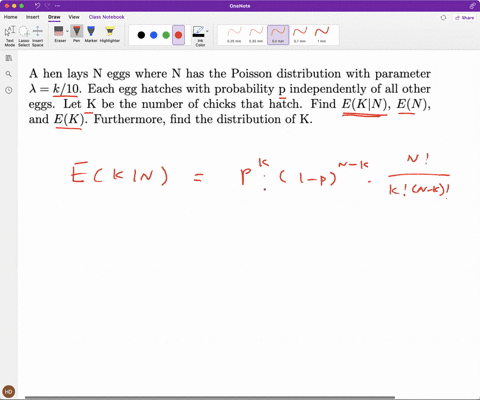Open the Ink Color picker

coord(199,36)
